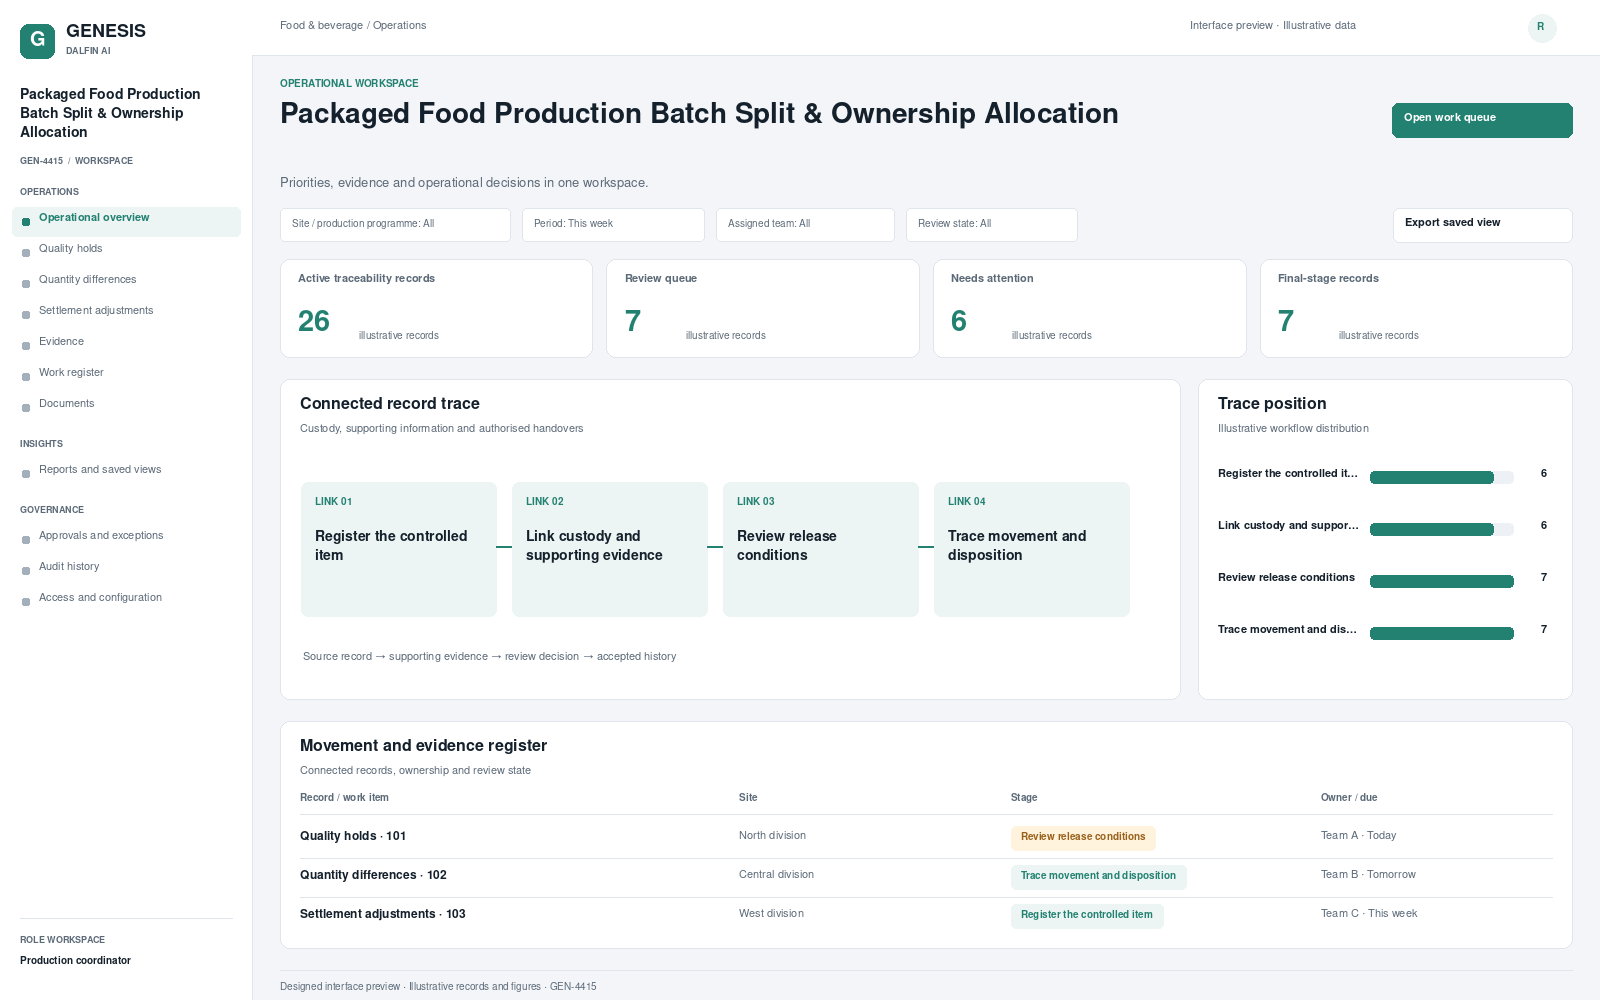Viewport: 1600px width, 1000px height.
Task: Click Trace movement and dis… progress bar
Action: coord(1442,634)
